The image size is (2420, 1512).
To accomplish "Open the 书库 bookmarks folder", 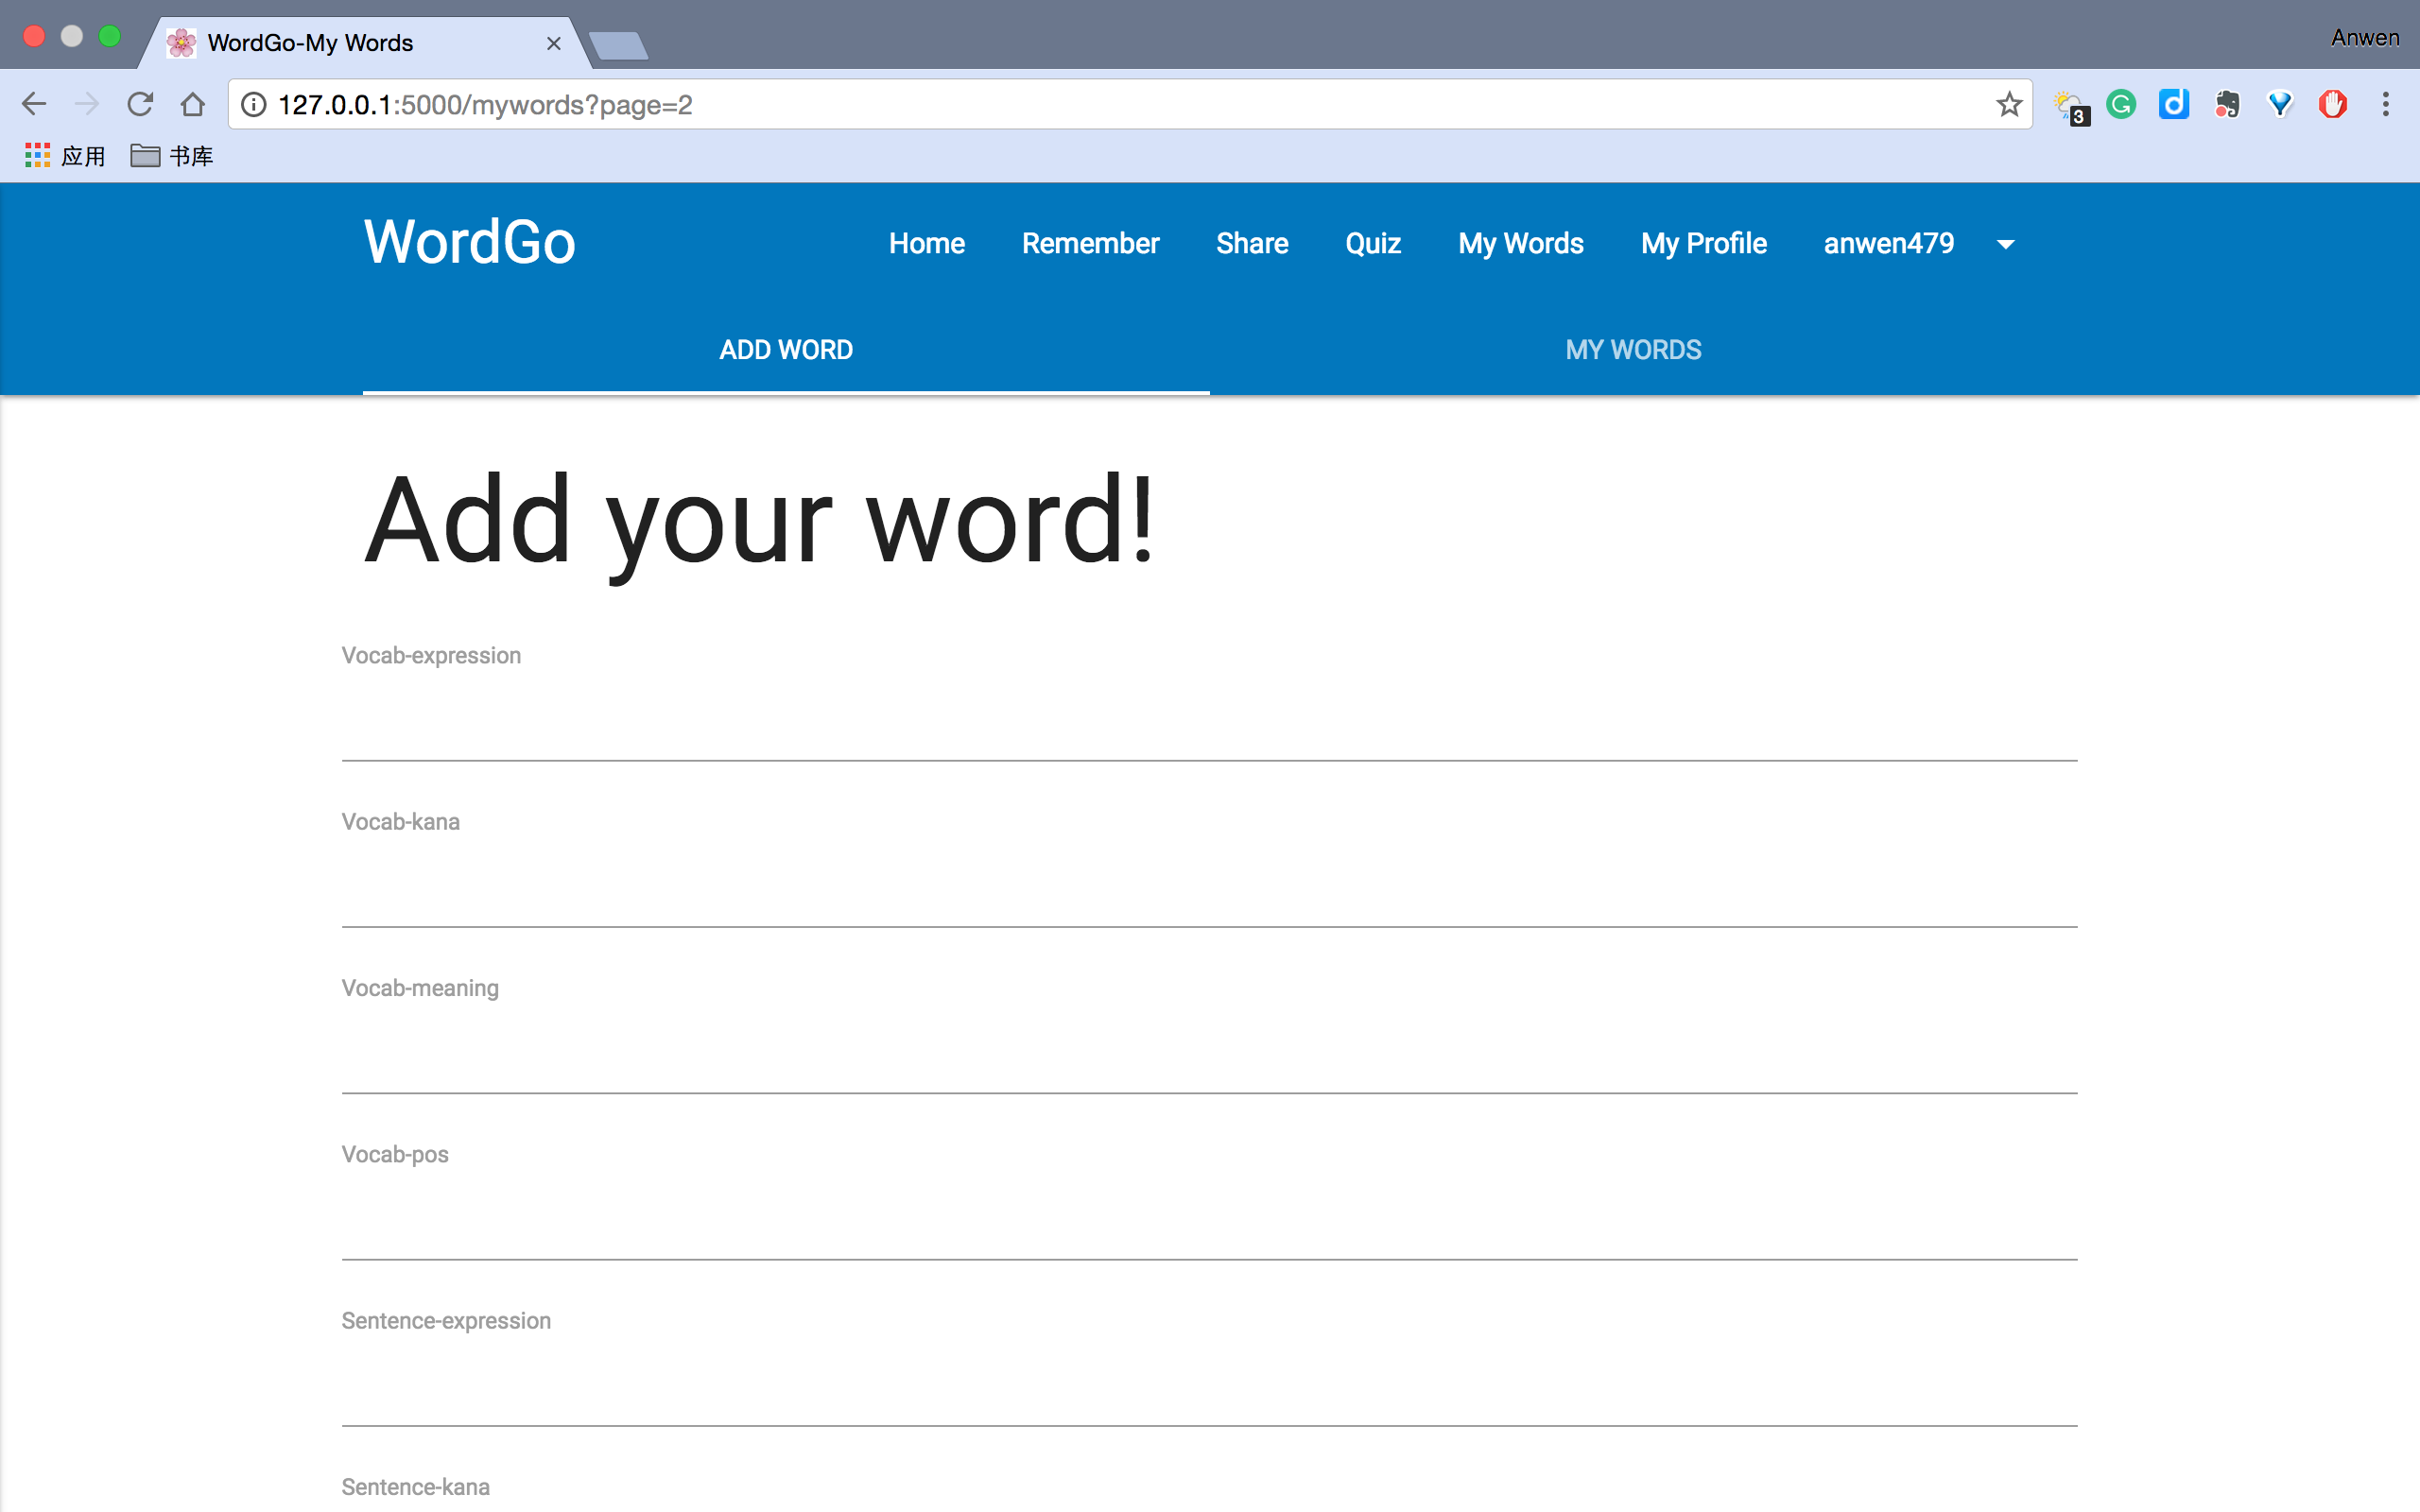I will [x=172, y=156].
